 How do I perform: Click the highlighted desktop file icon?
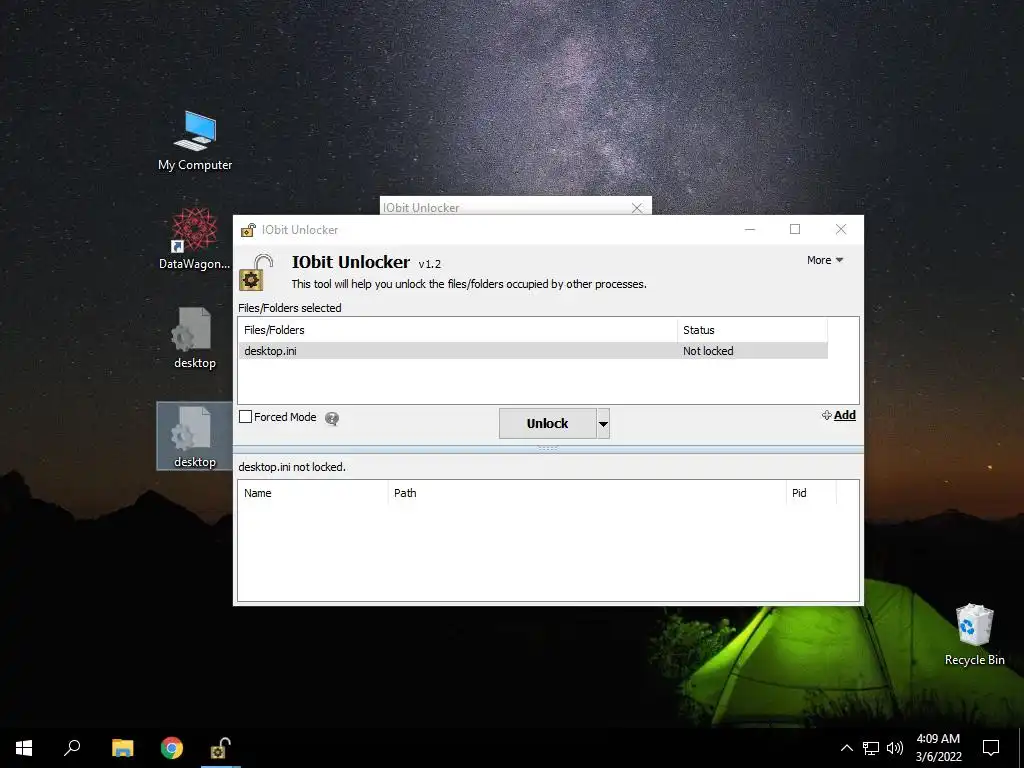point(195,436)
